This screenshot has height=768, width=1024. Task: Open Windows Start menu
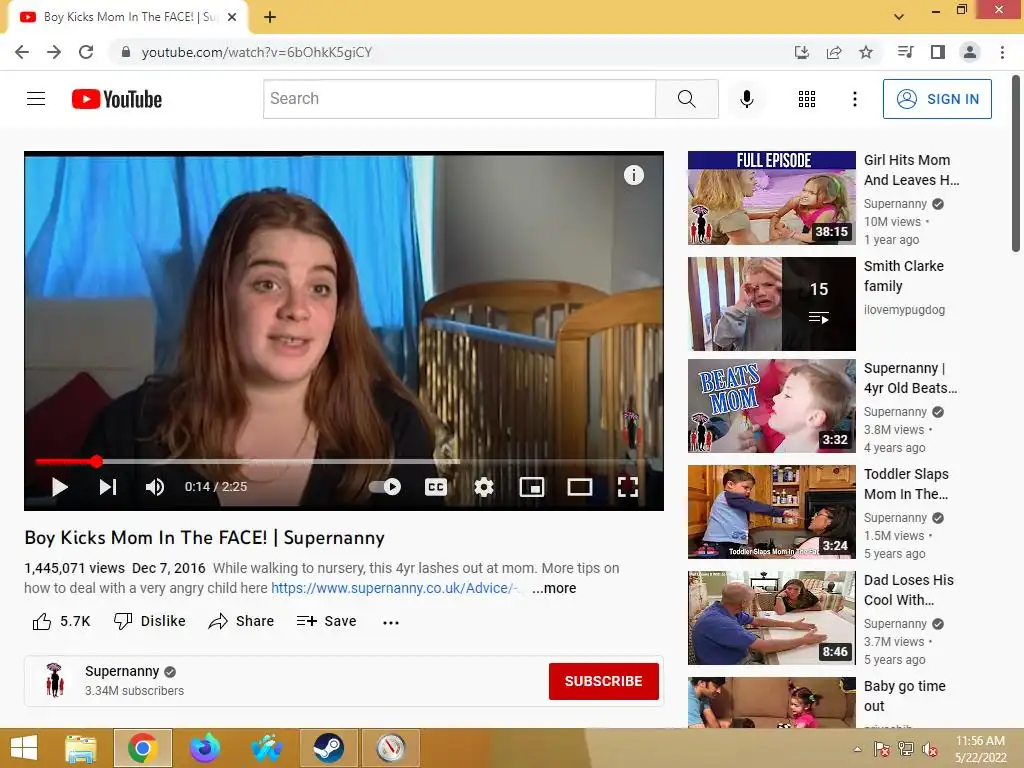point(24,748)
